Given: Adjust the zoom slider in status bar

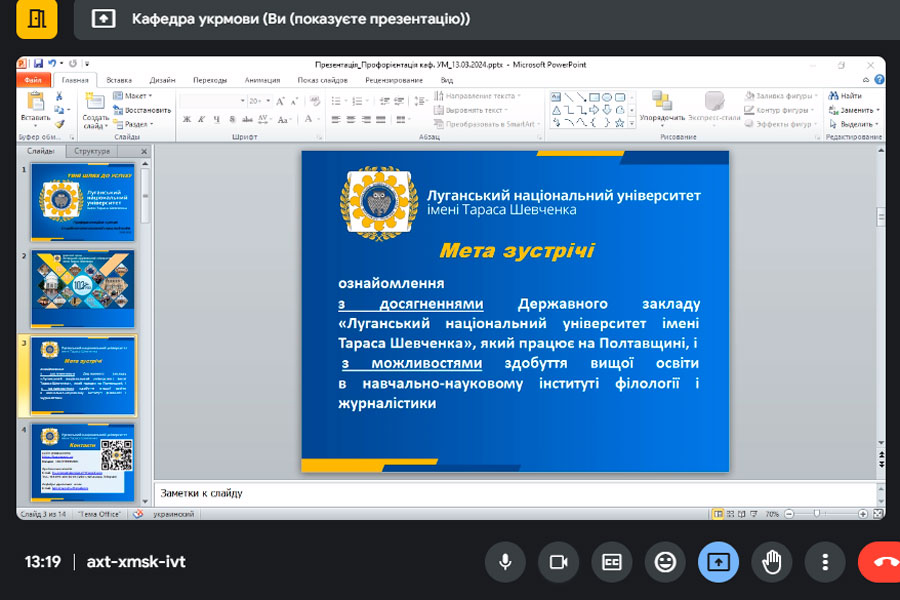Looking at the screenshot, I should [818, 513].
